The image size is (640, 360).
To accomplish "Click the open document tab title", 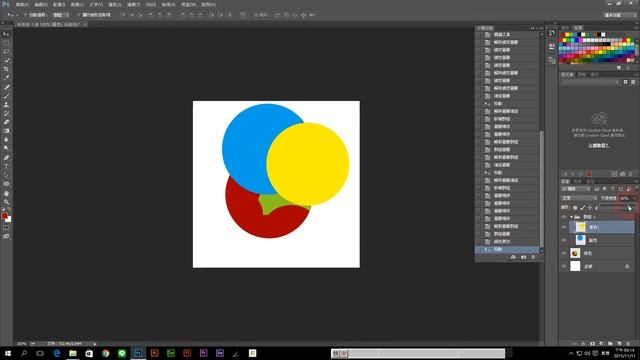I will (x=48, y=24).
